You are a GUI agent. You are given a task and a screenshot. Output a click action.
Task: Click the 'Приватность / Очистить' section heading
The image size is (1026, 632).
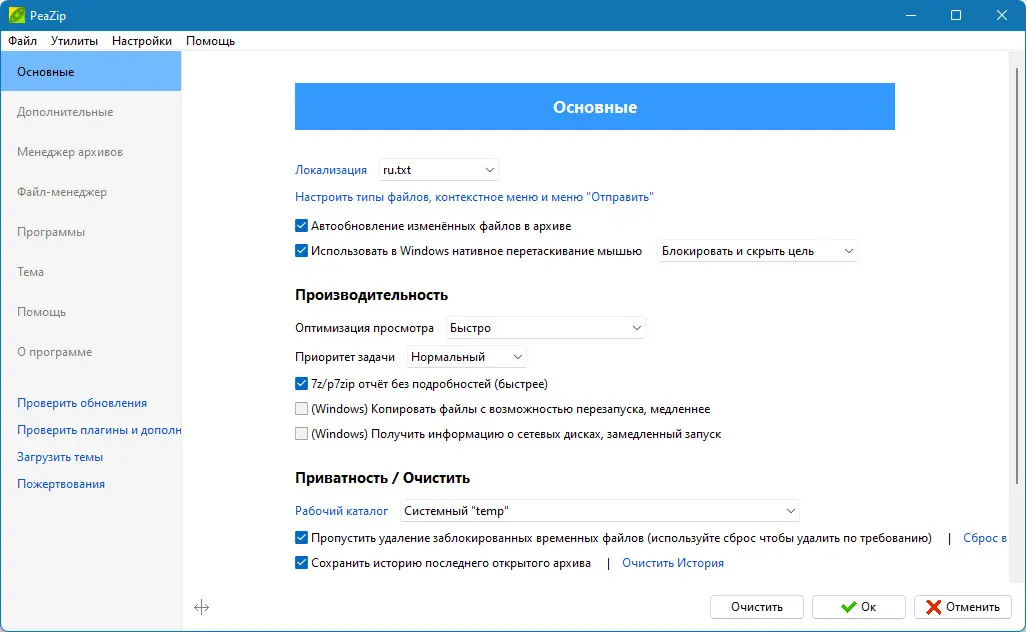pos(382,478)
